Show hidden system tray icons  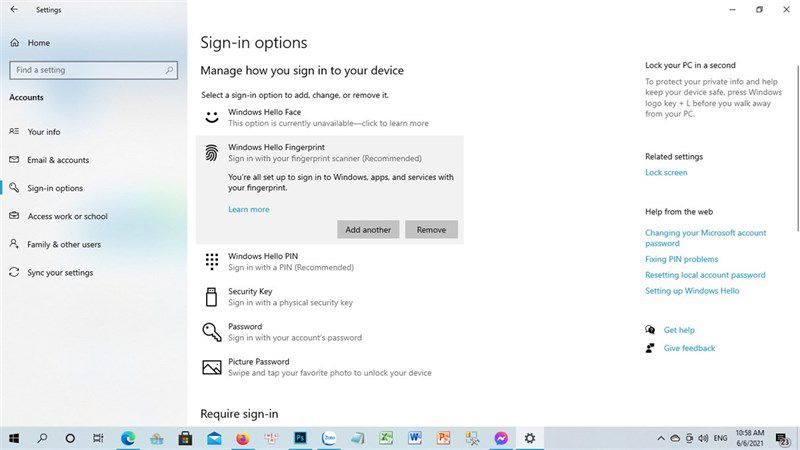(661, 438)
